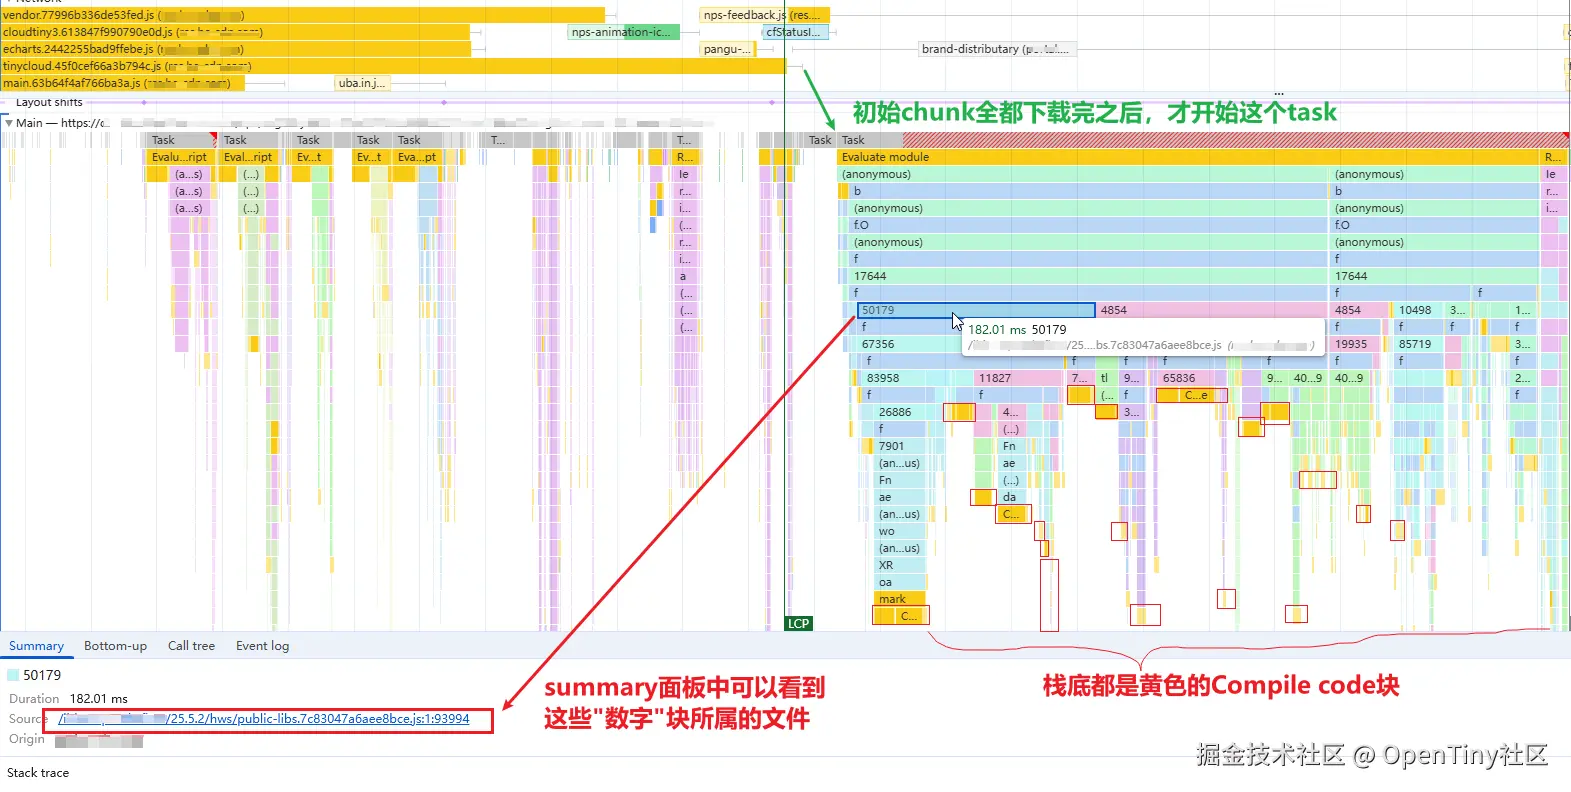The width and height of the screenshot is (1571, 792).
Task: Open the Bottom-up tab
Action: [x=115, y=646]
